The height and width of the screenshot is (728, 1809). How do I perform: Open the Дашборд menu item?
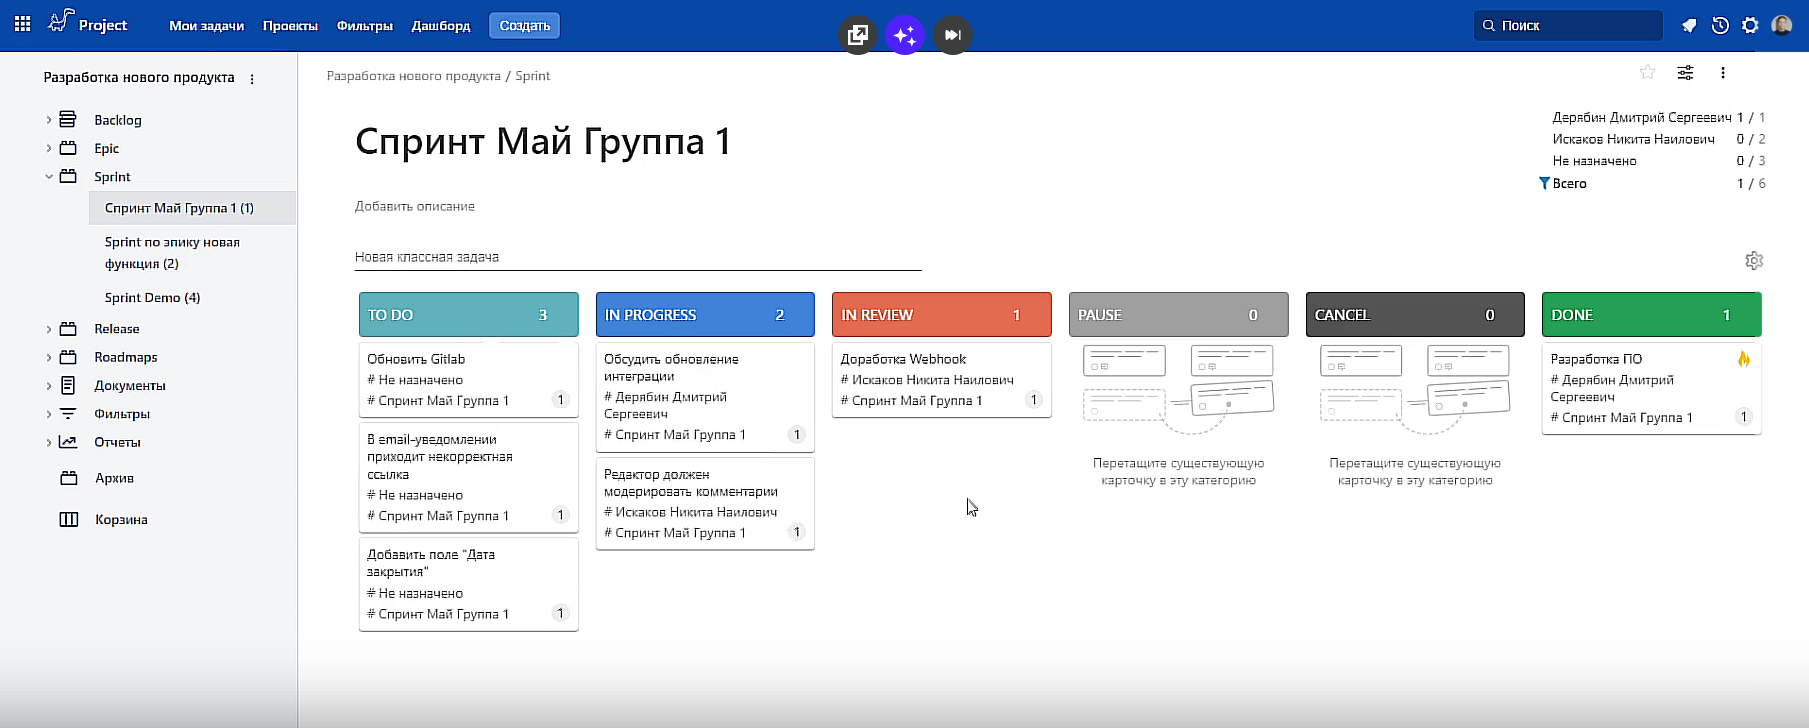coord(440,26)
